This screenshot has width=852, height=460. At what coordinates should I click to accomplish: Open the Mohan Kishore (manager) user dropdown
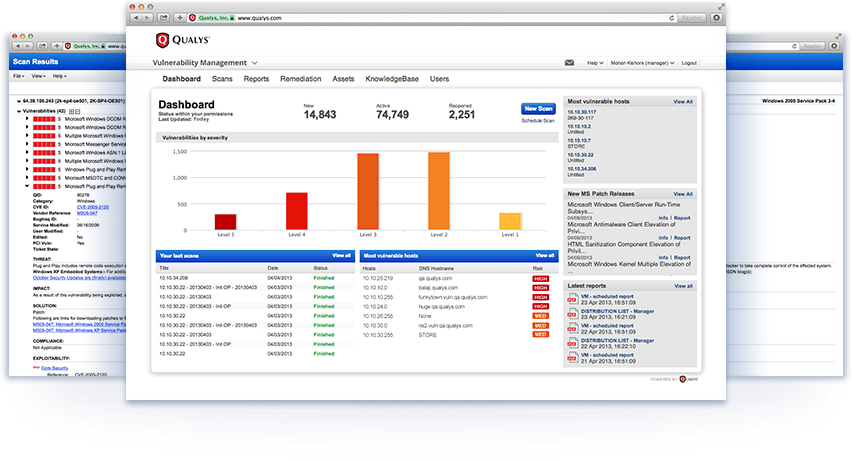pos(642,63)
